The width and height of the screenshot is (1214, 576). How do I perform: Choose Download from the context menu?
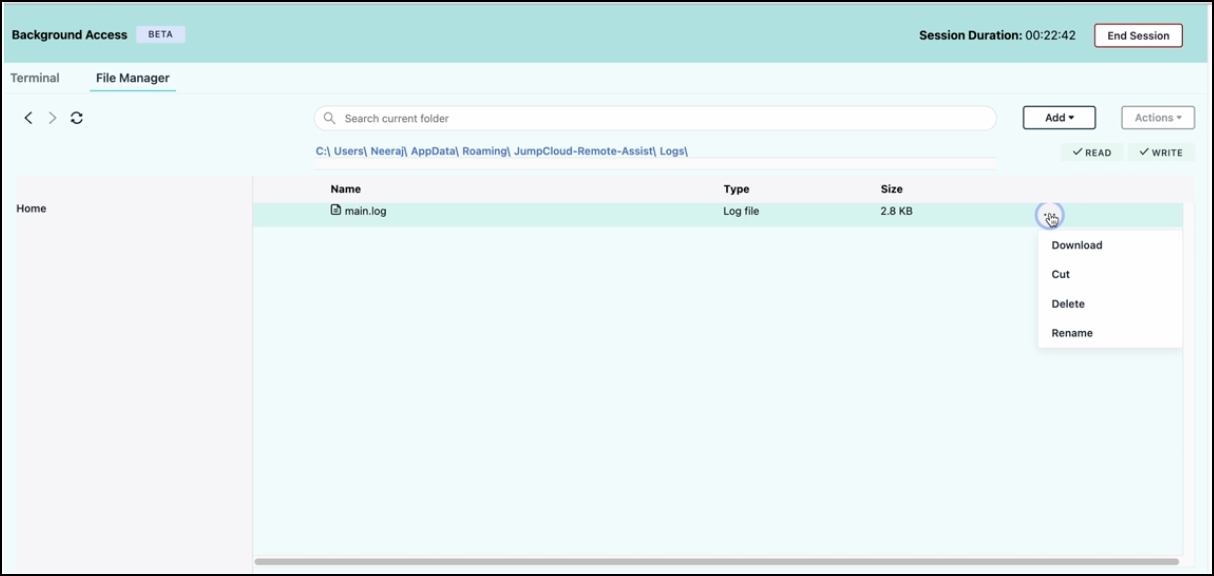[1077, 245]
